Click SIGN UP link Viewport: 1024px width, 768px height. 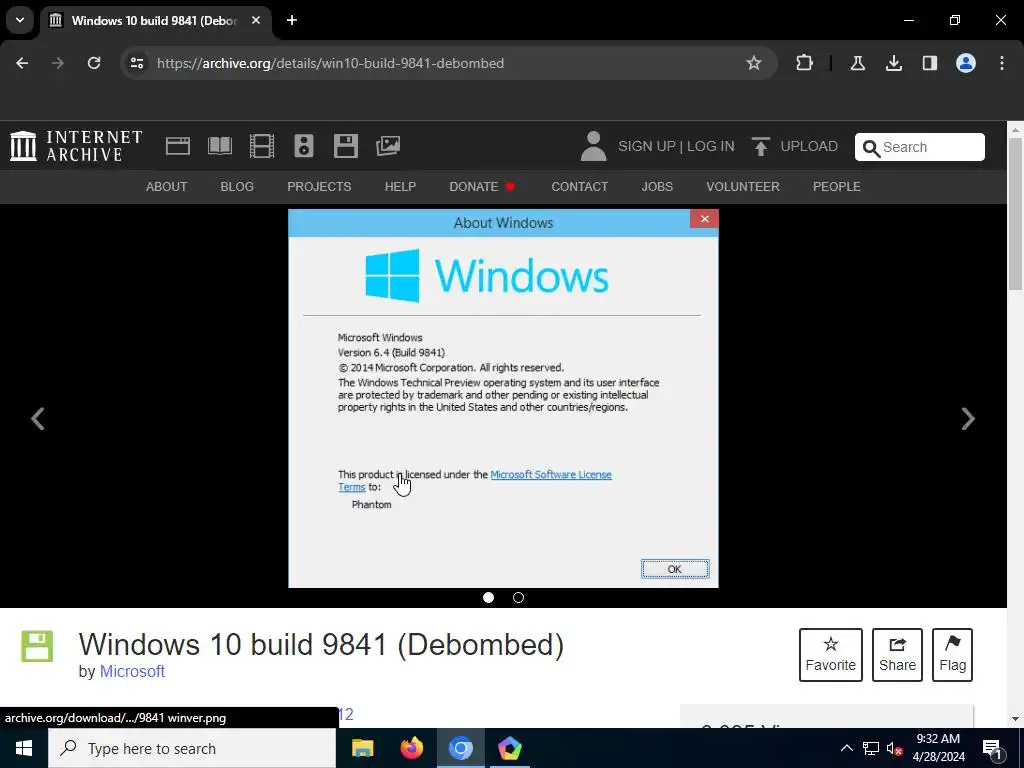(x=647, y=146)
